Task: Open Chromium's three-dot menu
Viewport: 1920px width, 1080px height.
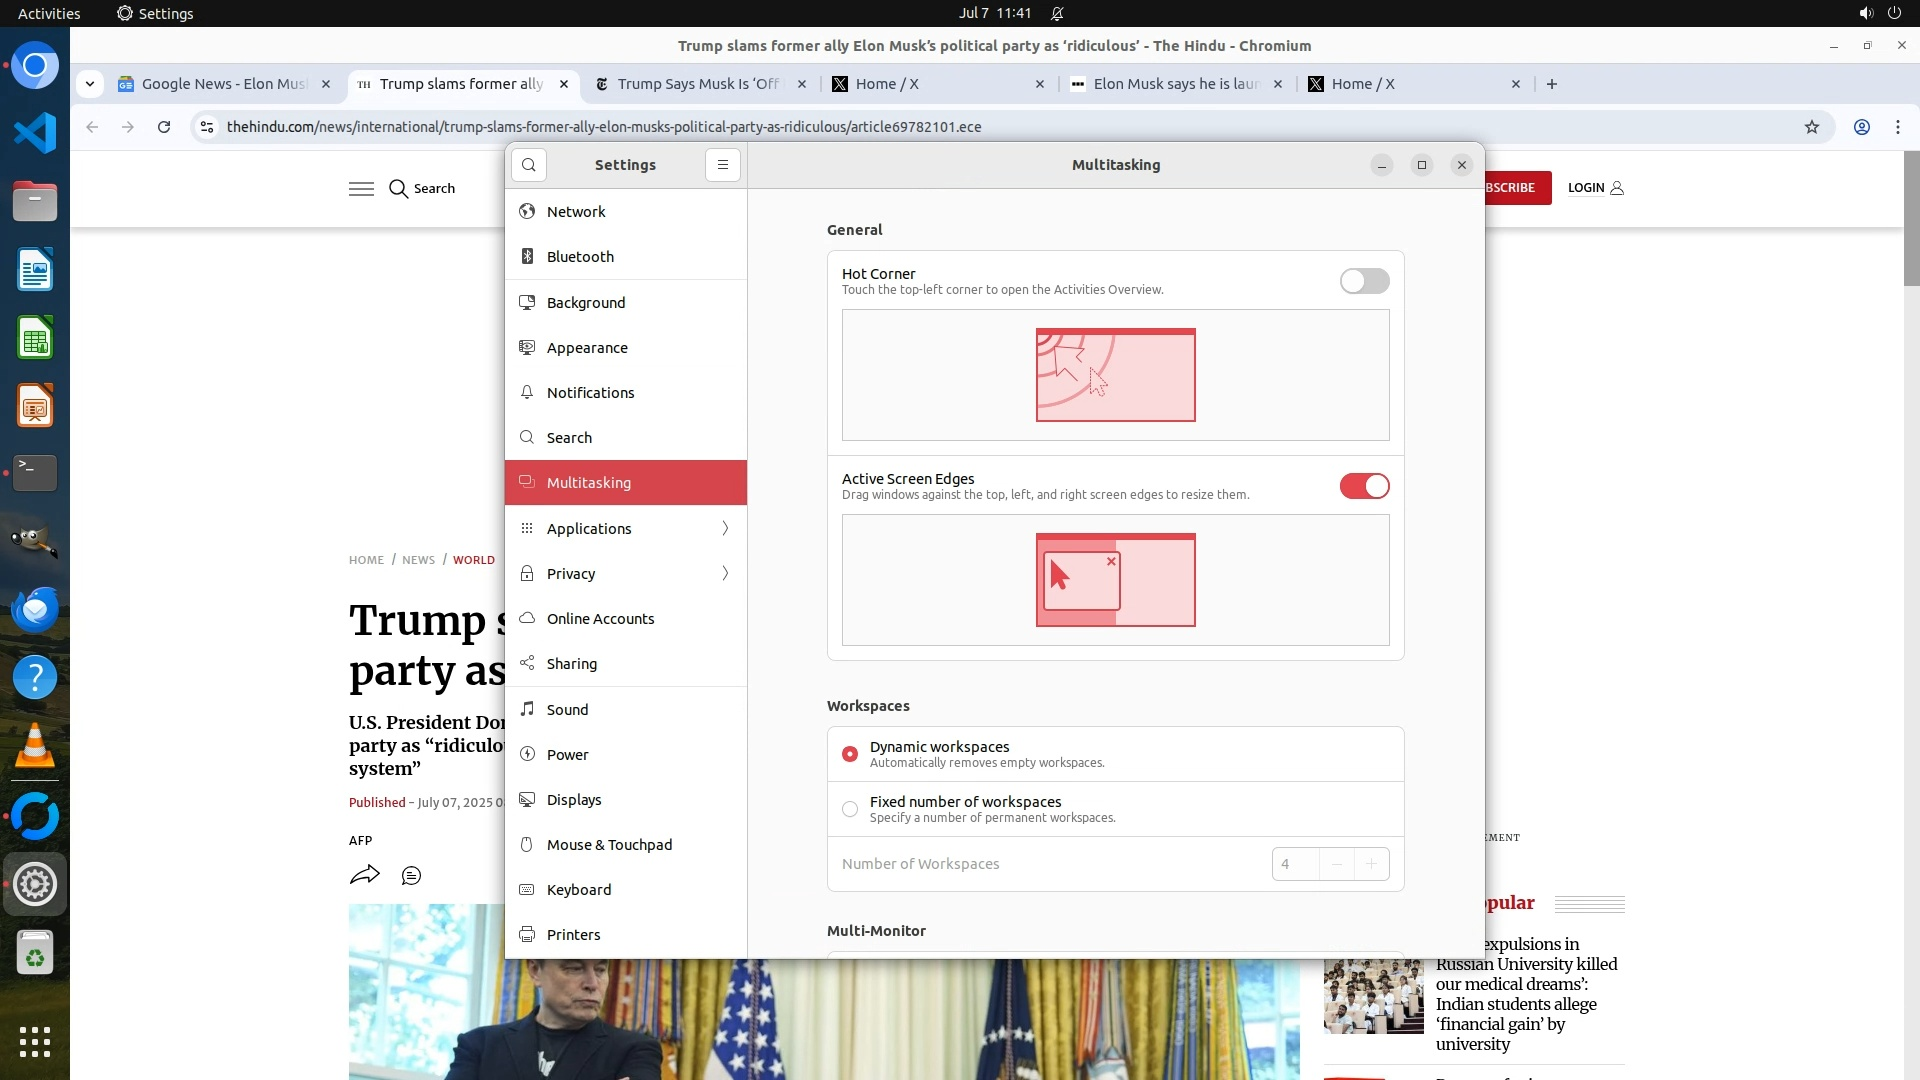Action: click(x=1897, y=127)
